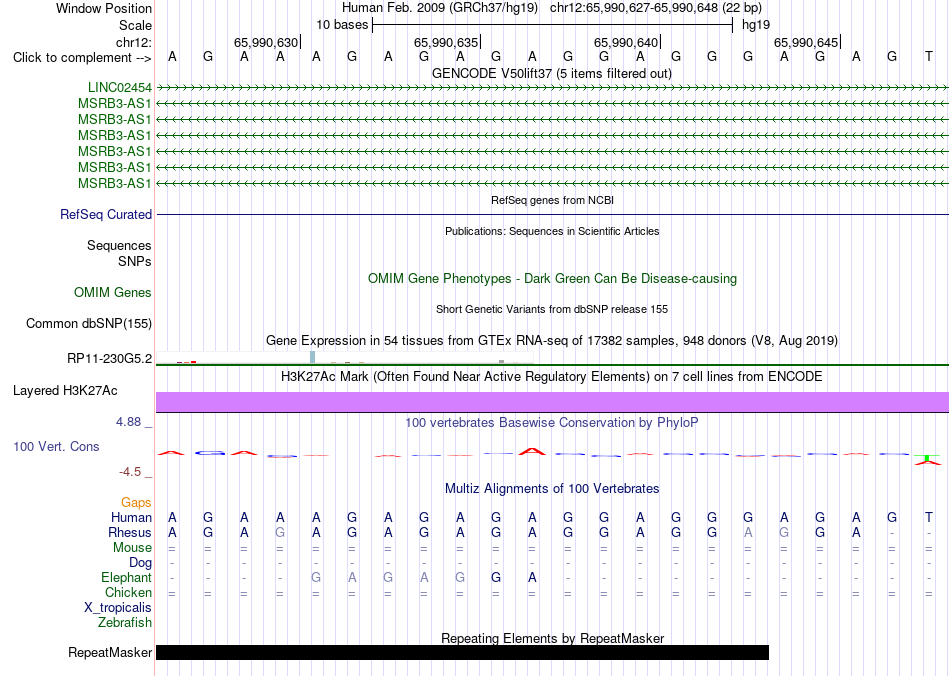Viewport: 950px width, 676px height.
Task: Open '100 vertebrates Basewise Conservation by PhyloP' title
Action: 552,423
